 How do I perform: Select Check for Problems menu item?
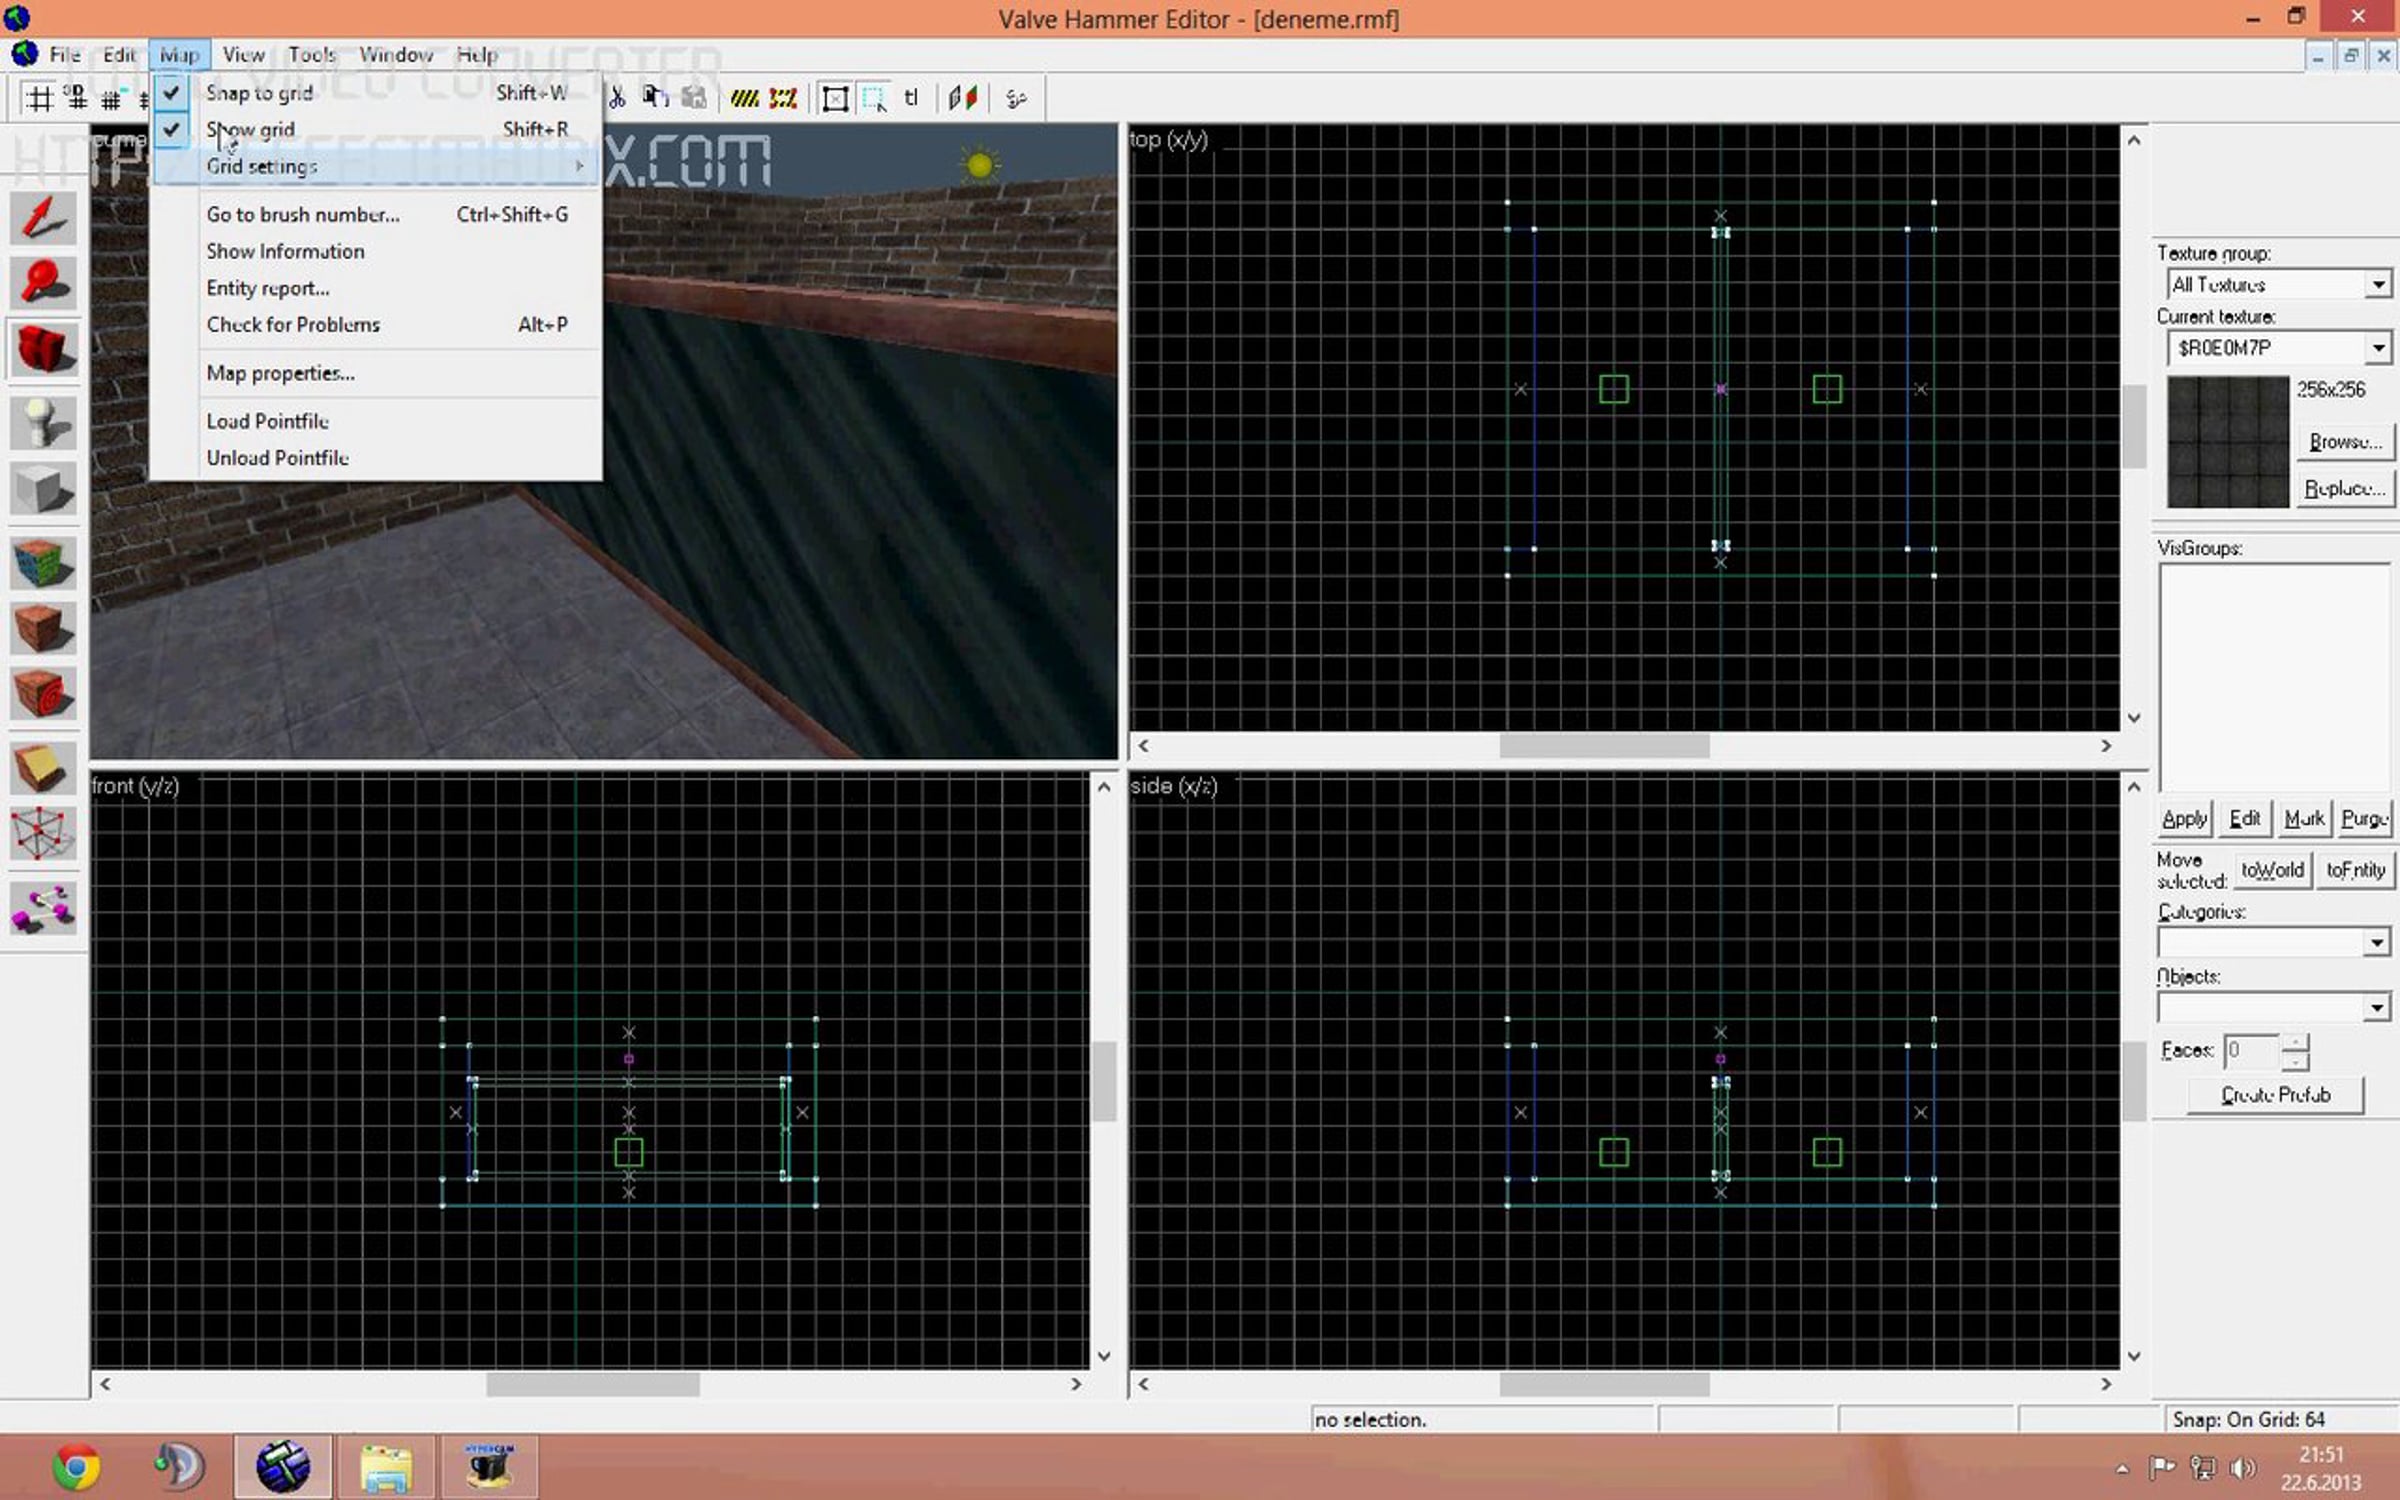376,325
